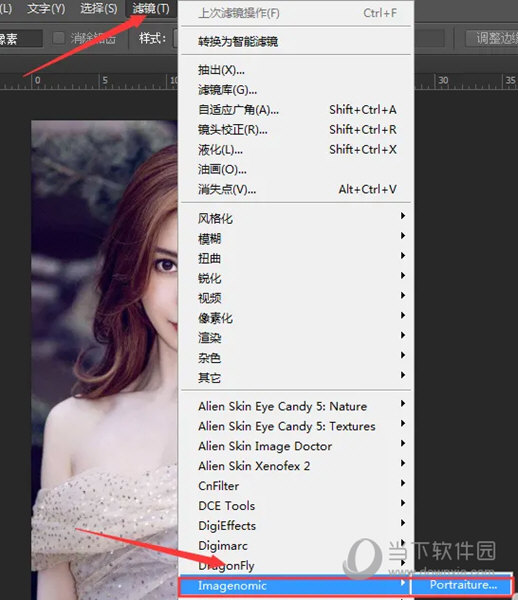Open 消失点(V)... vanishing point
Screen dimensions: 518x600
(295, 189)
